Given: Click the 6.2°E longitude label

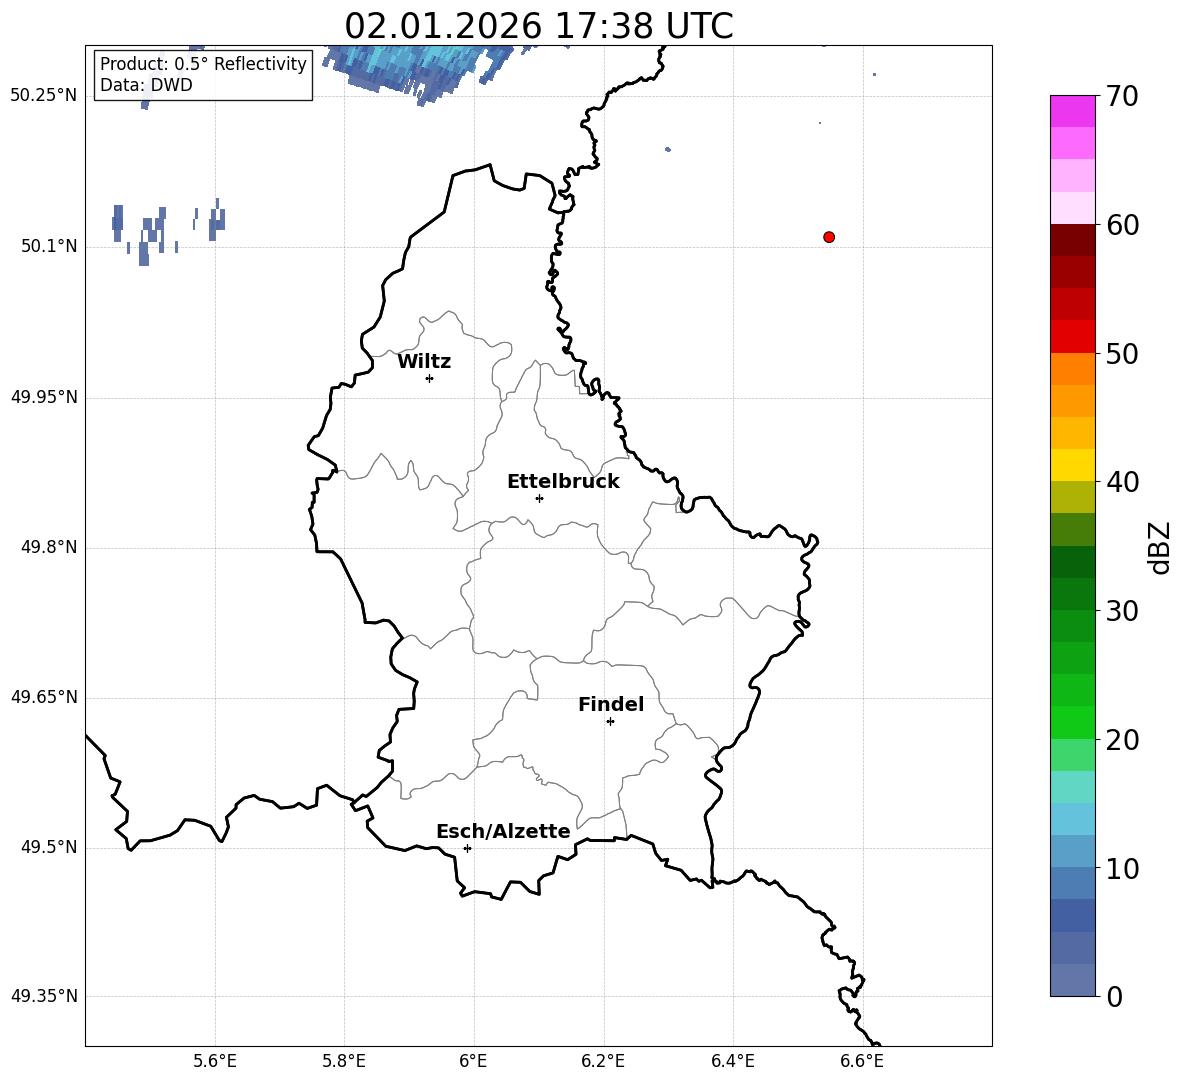Looking at the screenshot, I should coord(603,1061).
